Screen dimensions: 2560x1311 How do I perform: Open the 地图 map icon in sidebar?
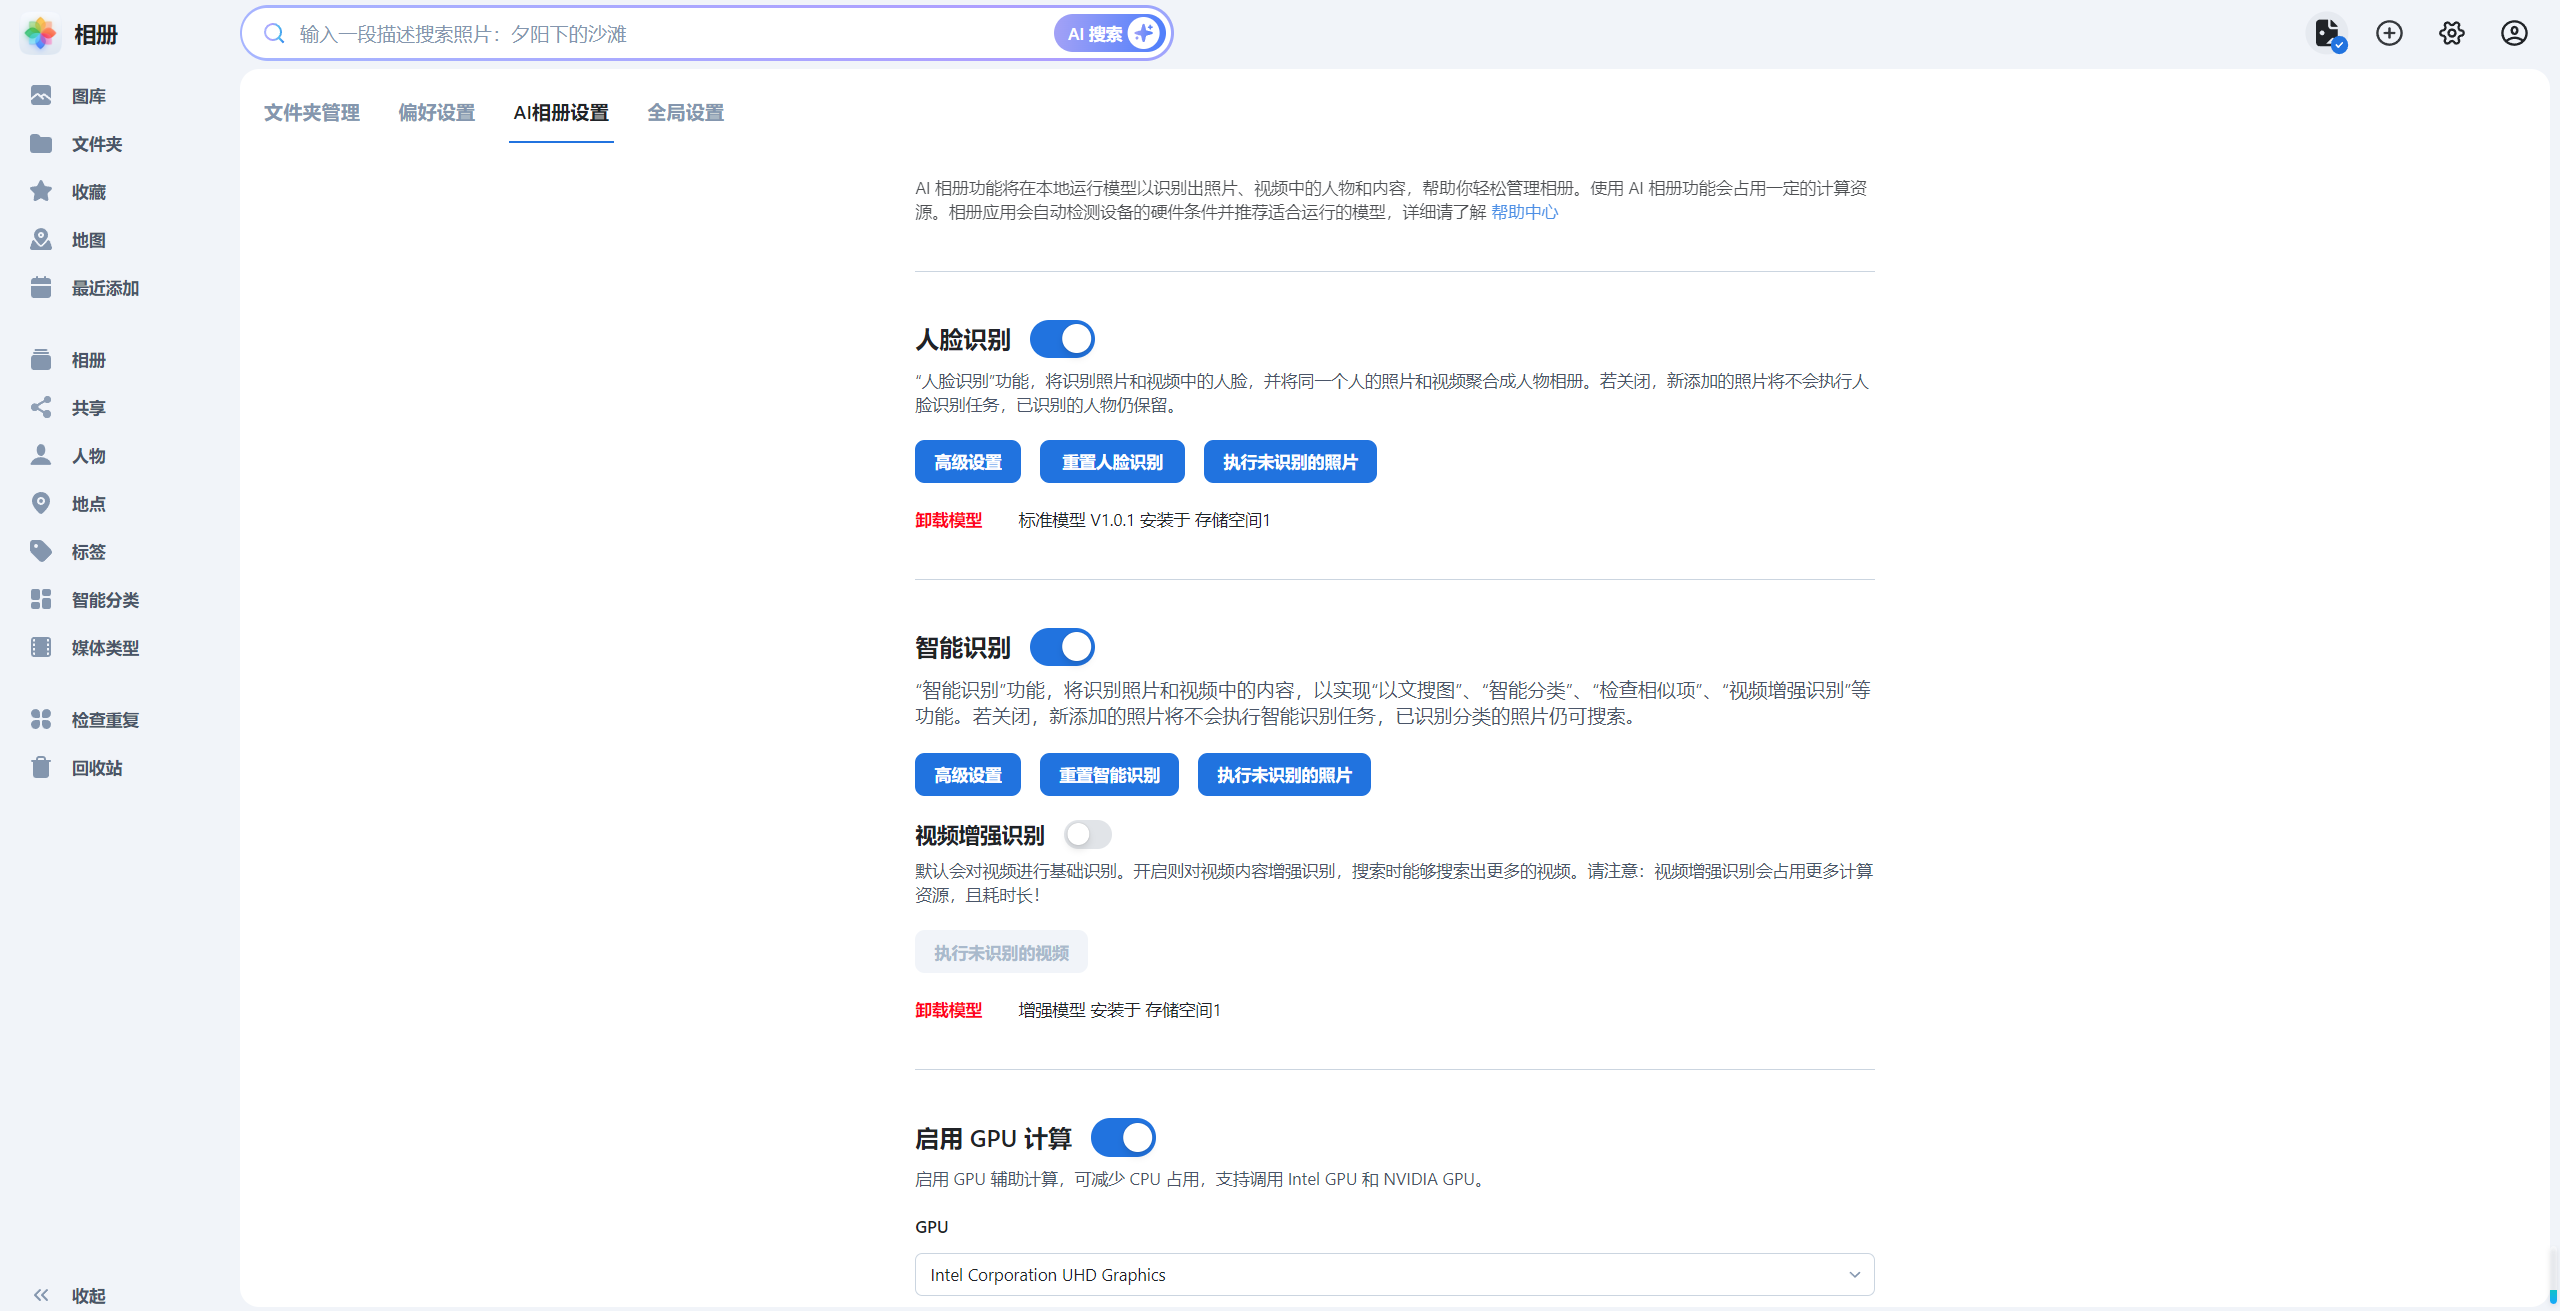coord(41,240)
